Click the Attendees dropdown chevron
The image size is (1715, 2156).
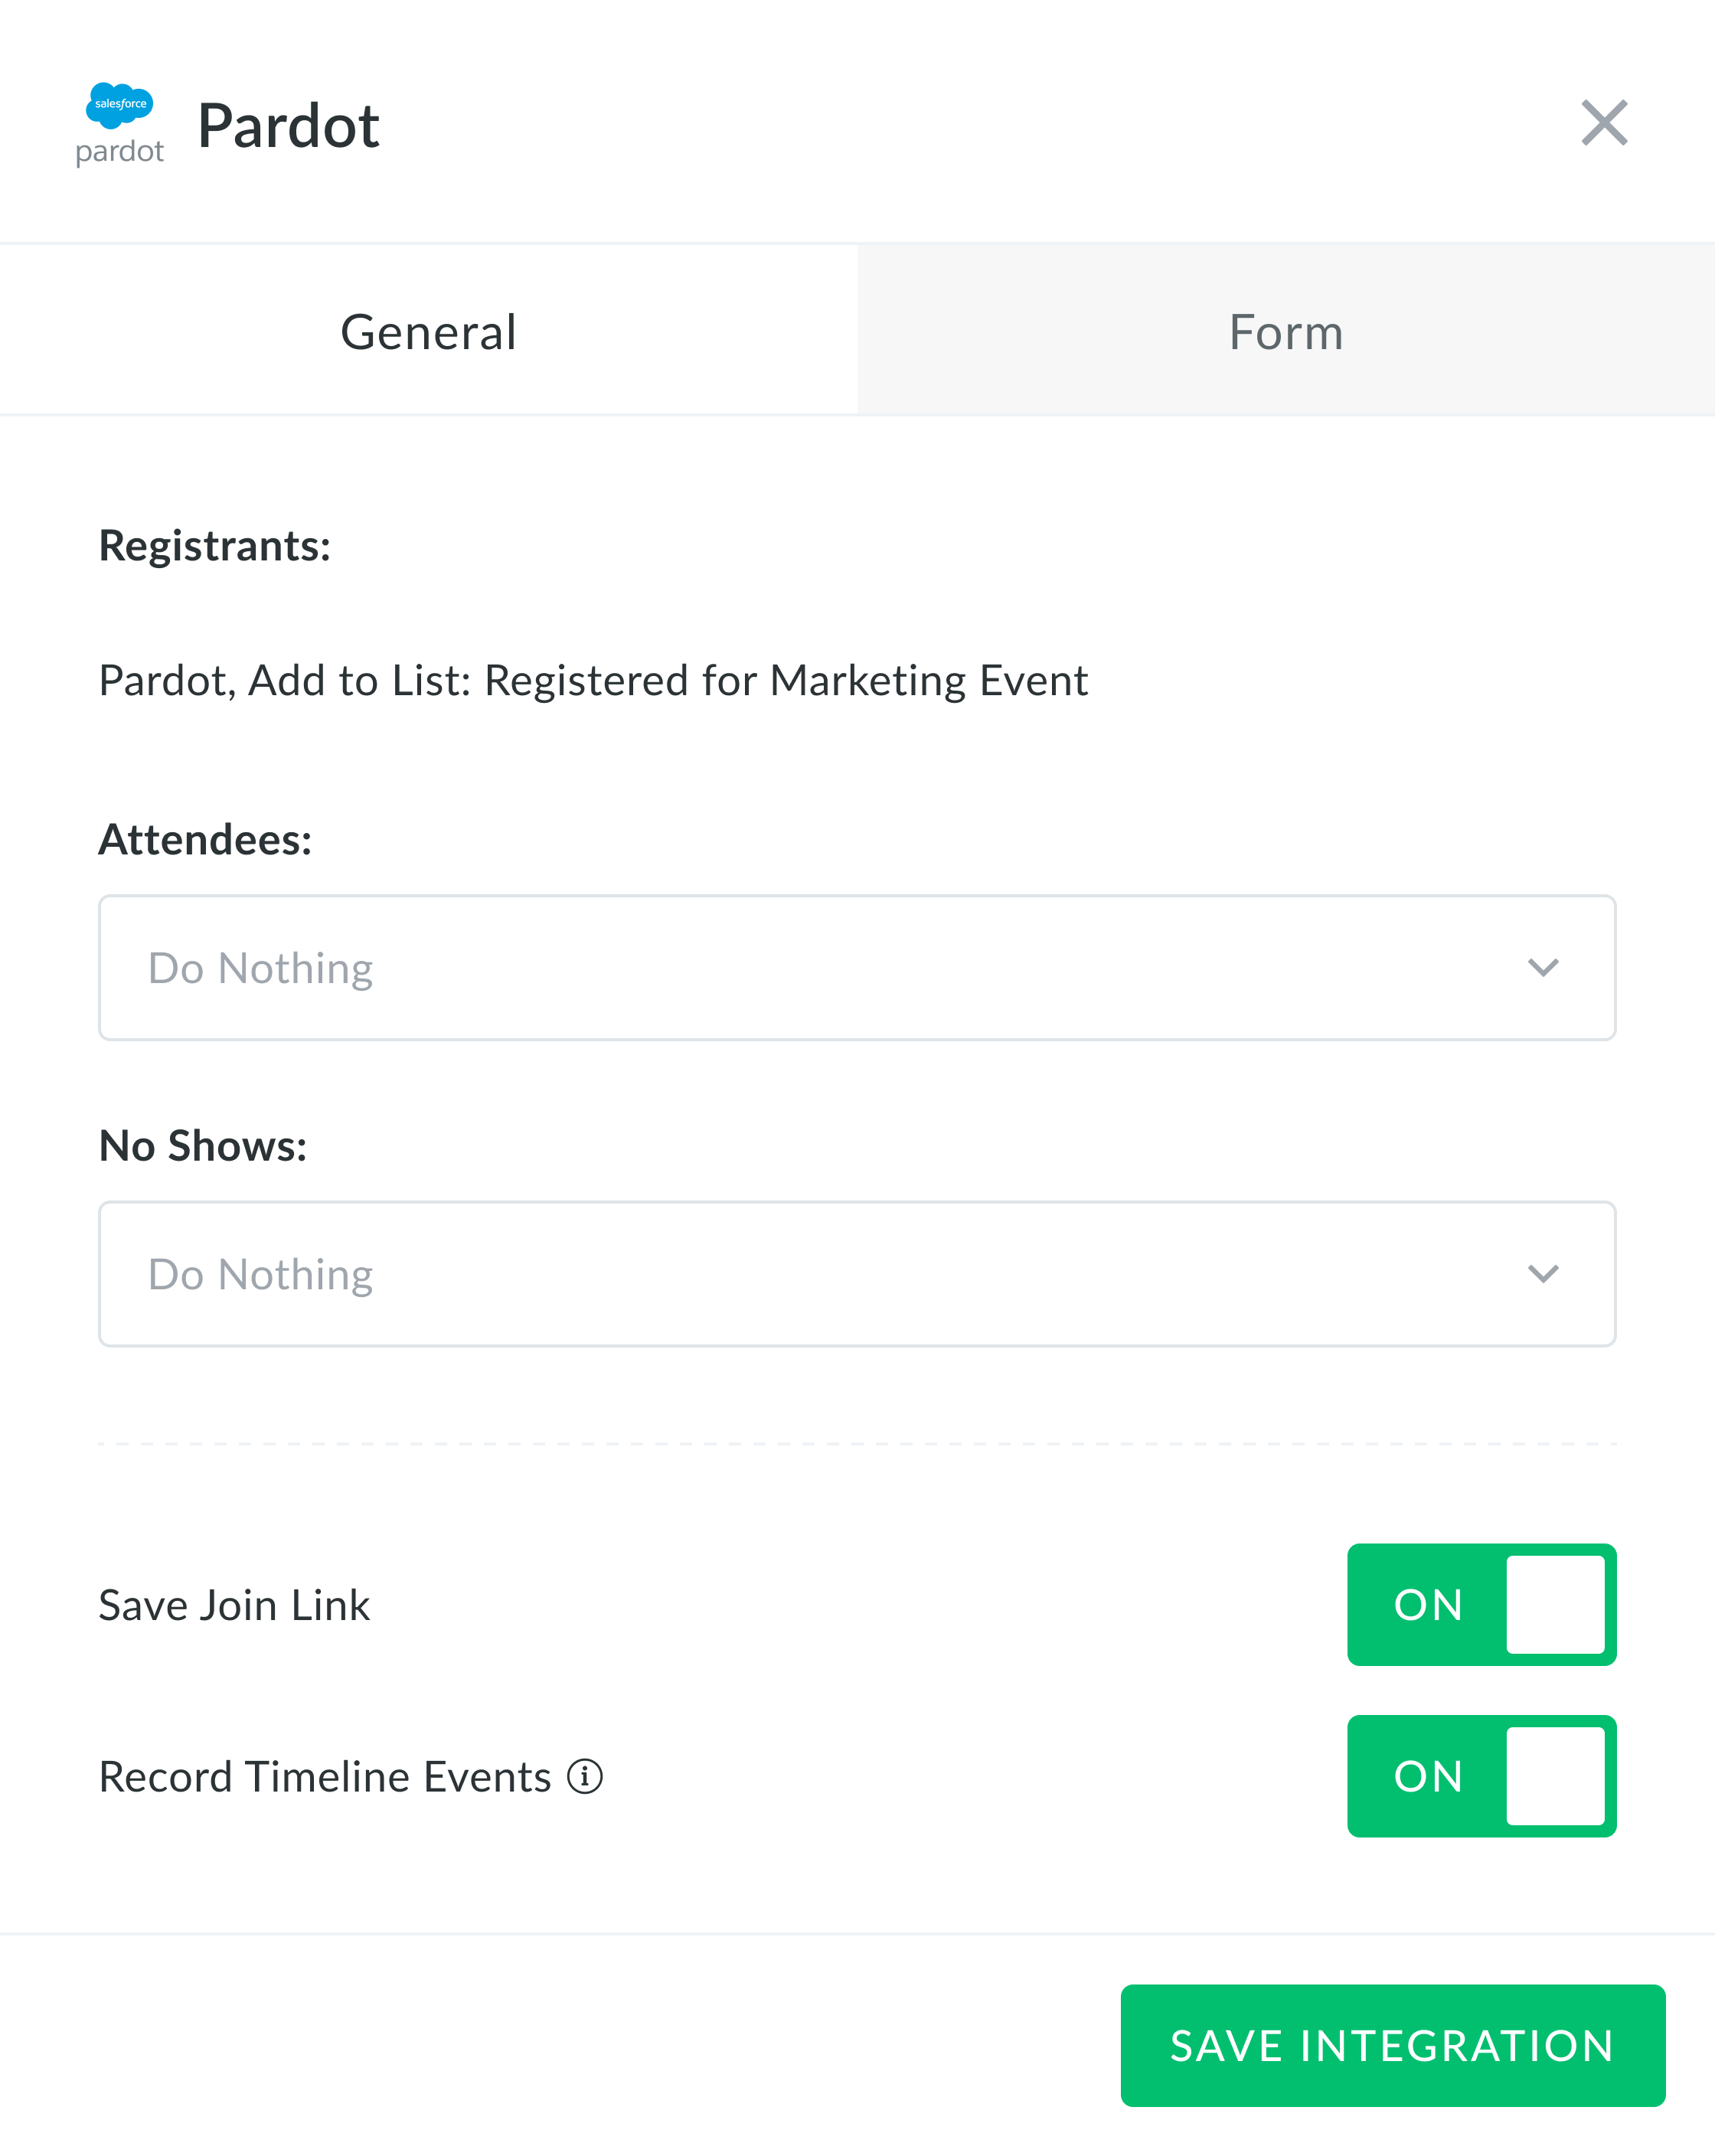1543,967
